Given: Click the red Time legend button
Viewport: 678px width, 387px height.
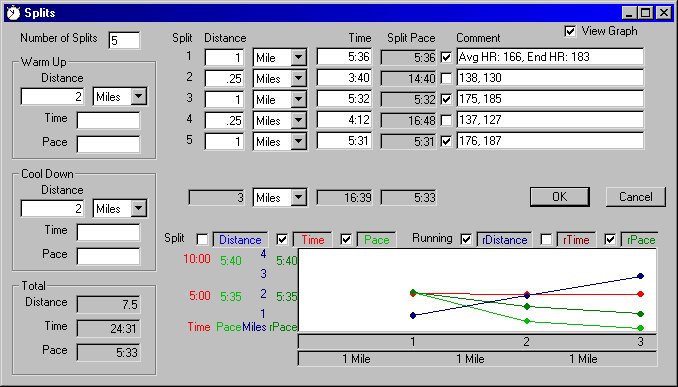Looking at the screenshot, I should click(312, 240).
